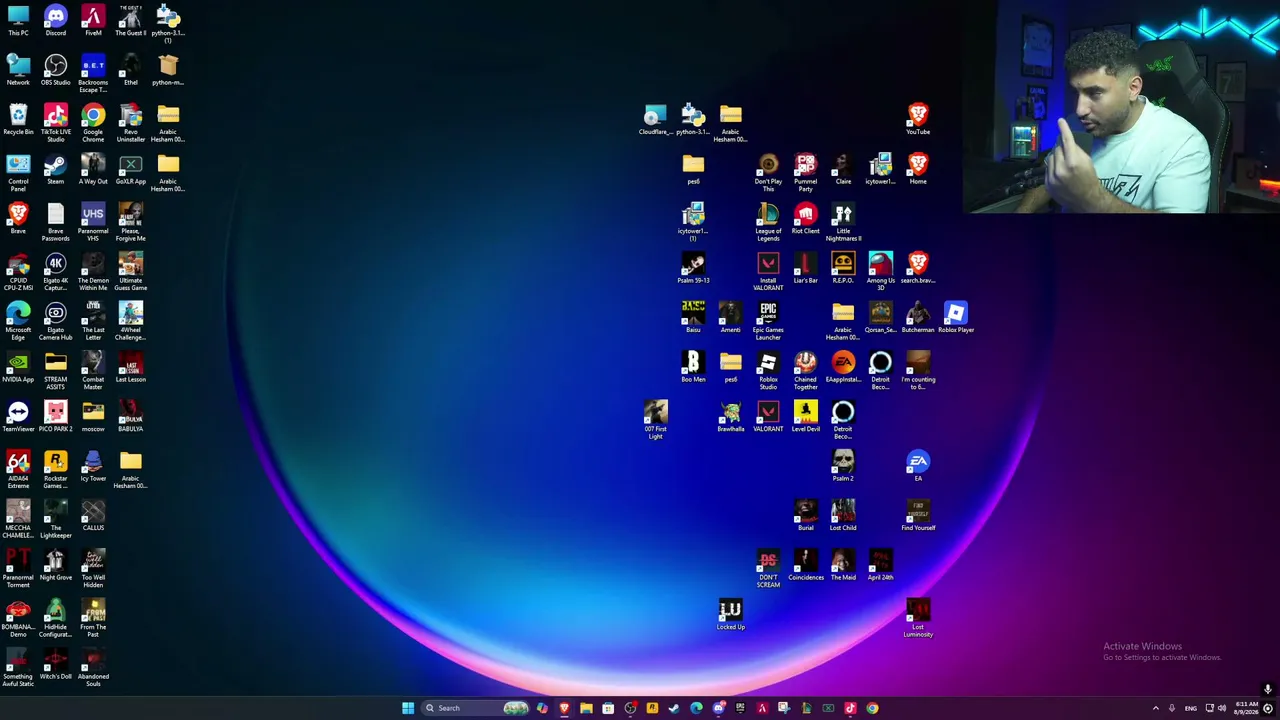The height and width of the screenshot is (720, 1280).
Task: Open TikTok LIVE Studio on taskbar
Action: (x=850, y=708)
